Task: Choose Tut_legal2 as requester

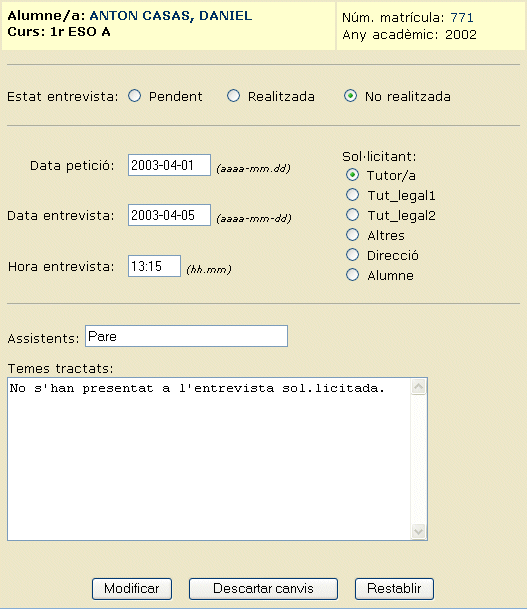Action: coord(352,215)
